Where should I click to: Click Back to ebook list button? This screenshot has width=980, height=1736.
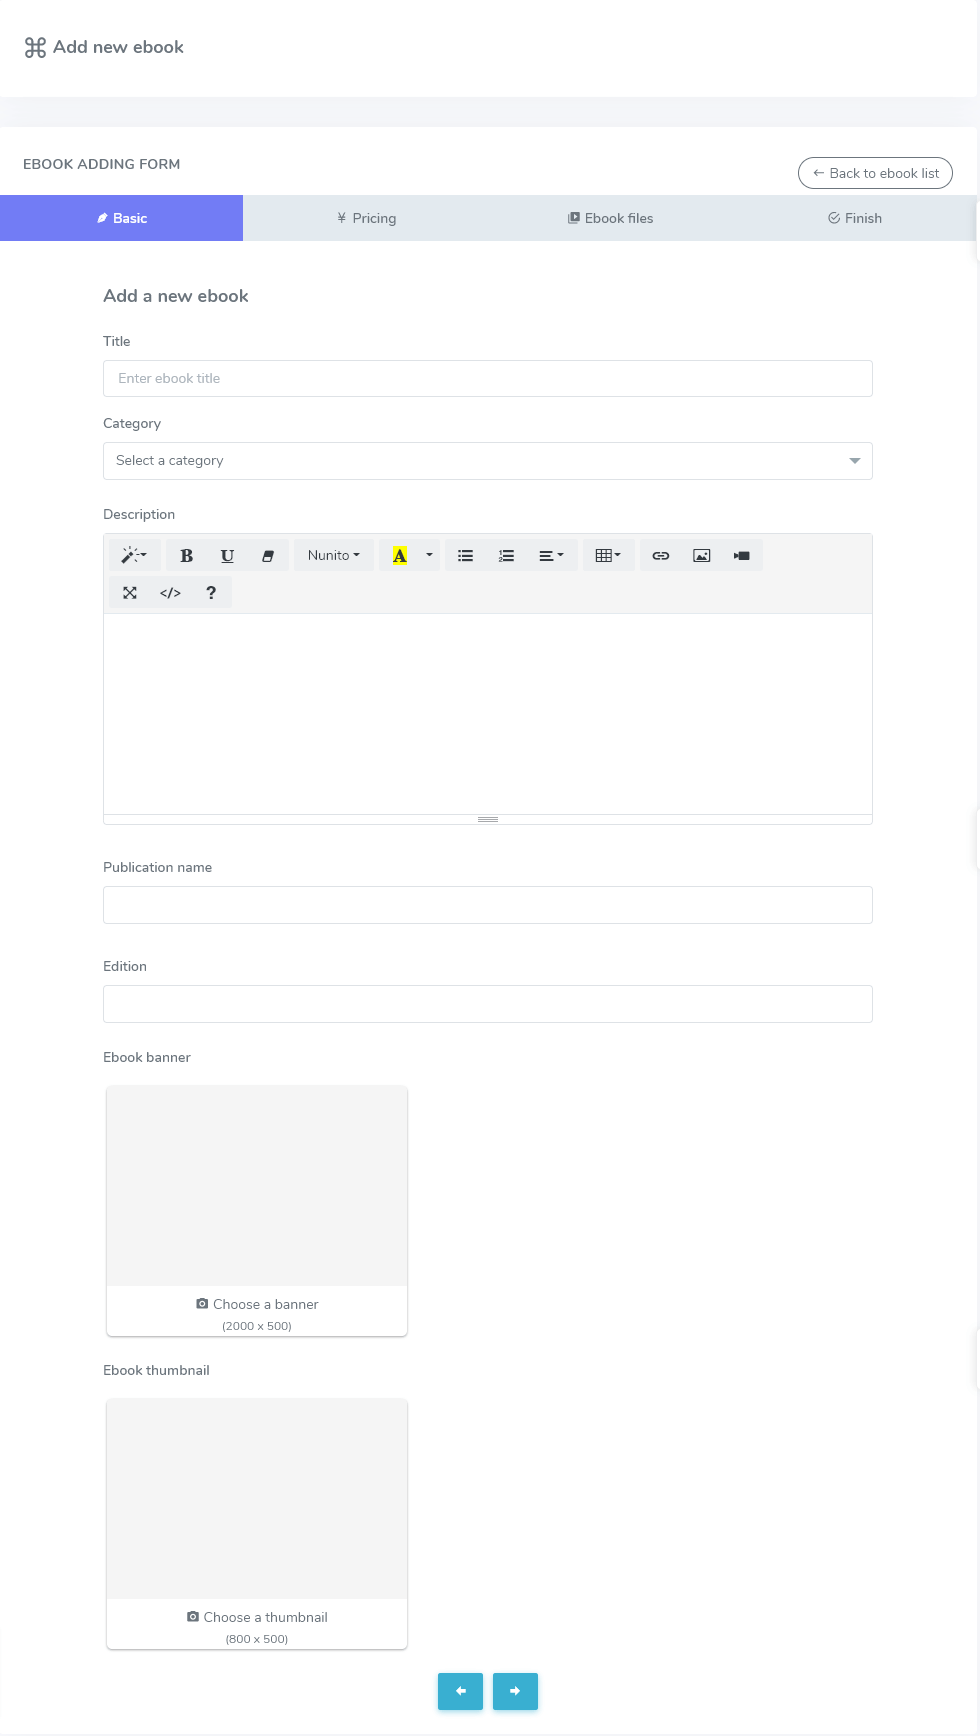[x=875, y=173]
